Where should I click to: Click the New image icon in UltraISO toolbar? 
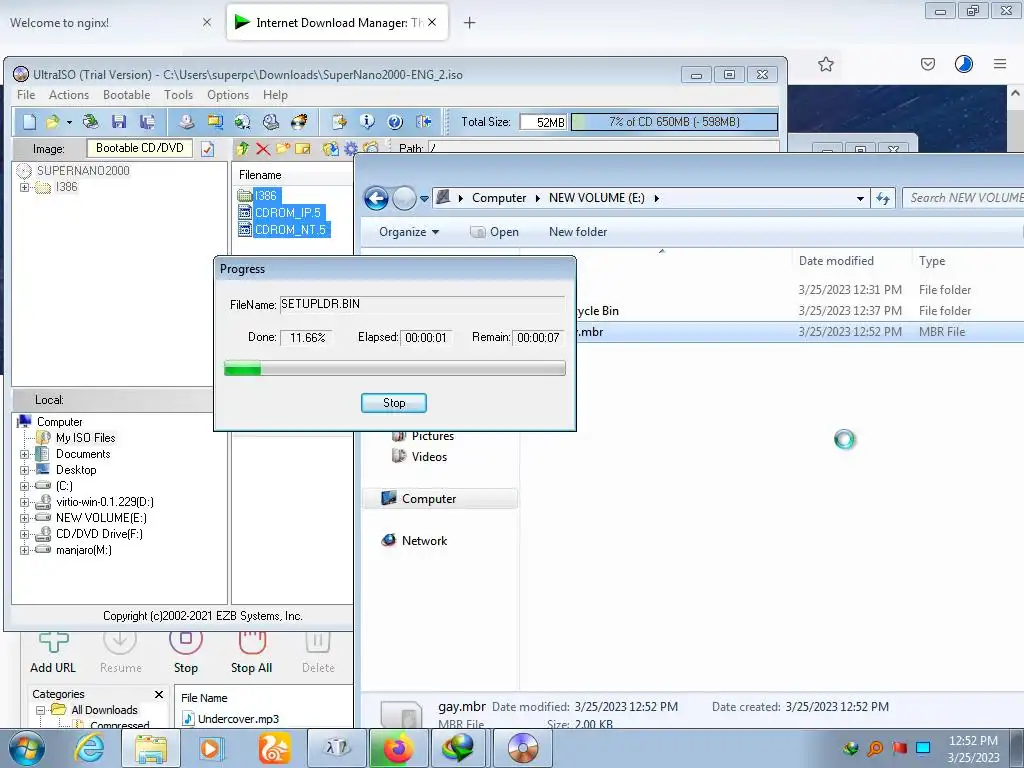pyautogui.click(x=29, y=121)
